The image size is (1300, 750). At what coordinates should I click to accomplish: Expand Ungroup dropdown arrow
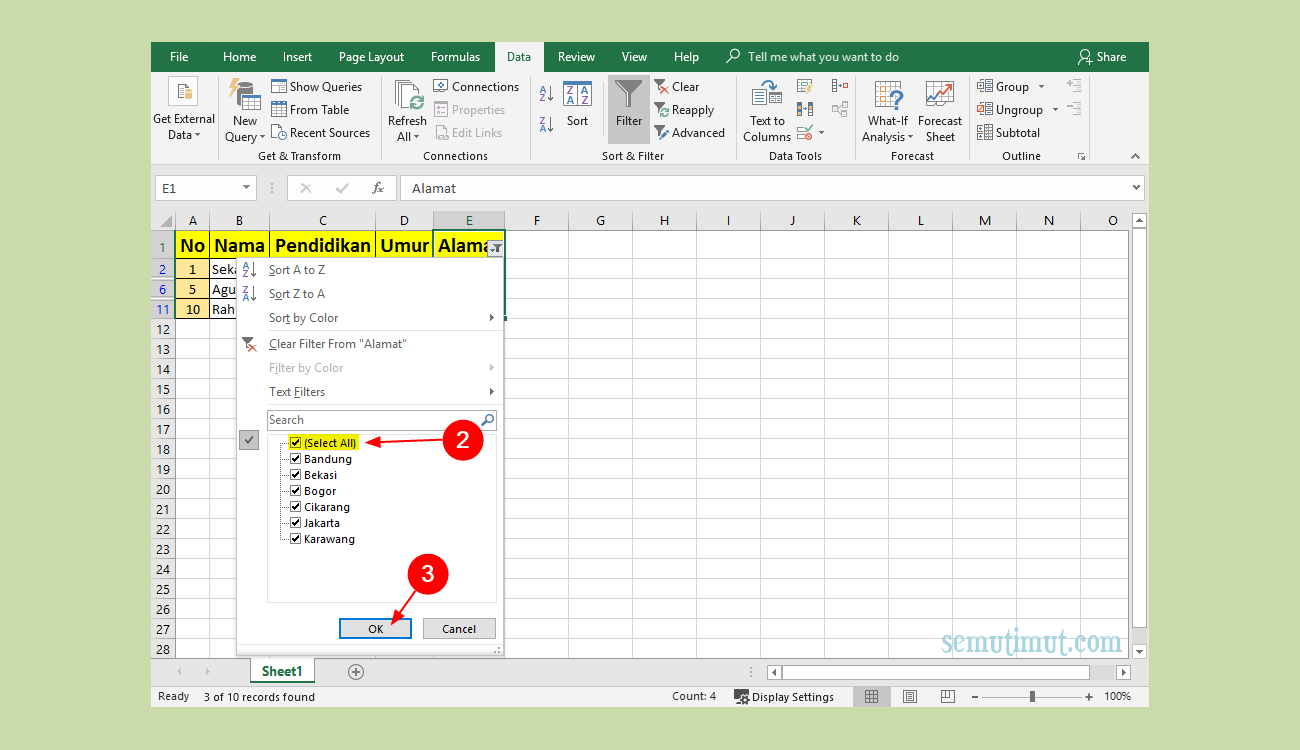[x=1054, y=110]
